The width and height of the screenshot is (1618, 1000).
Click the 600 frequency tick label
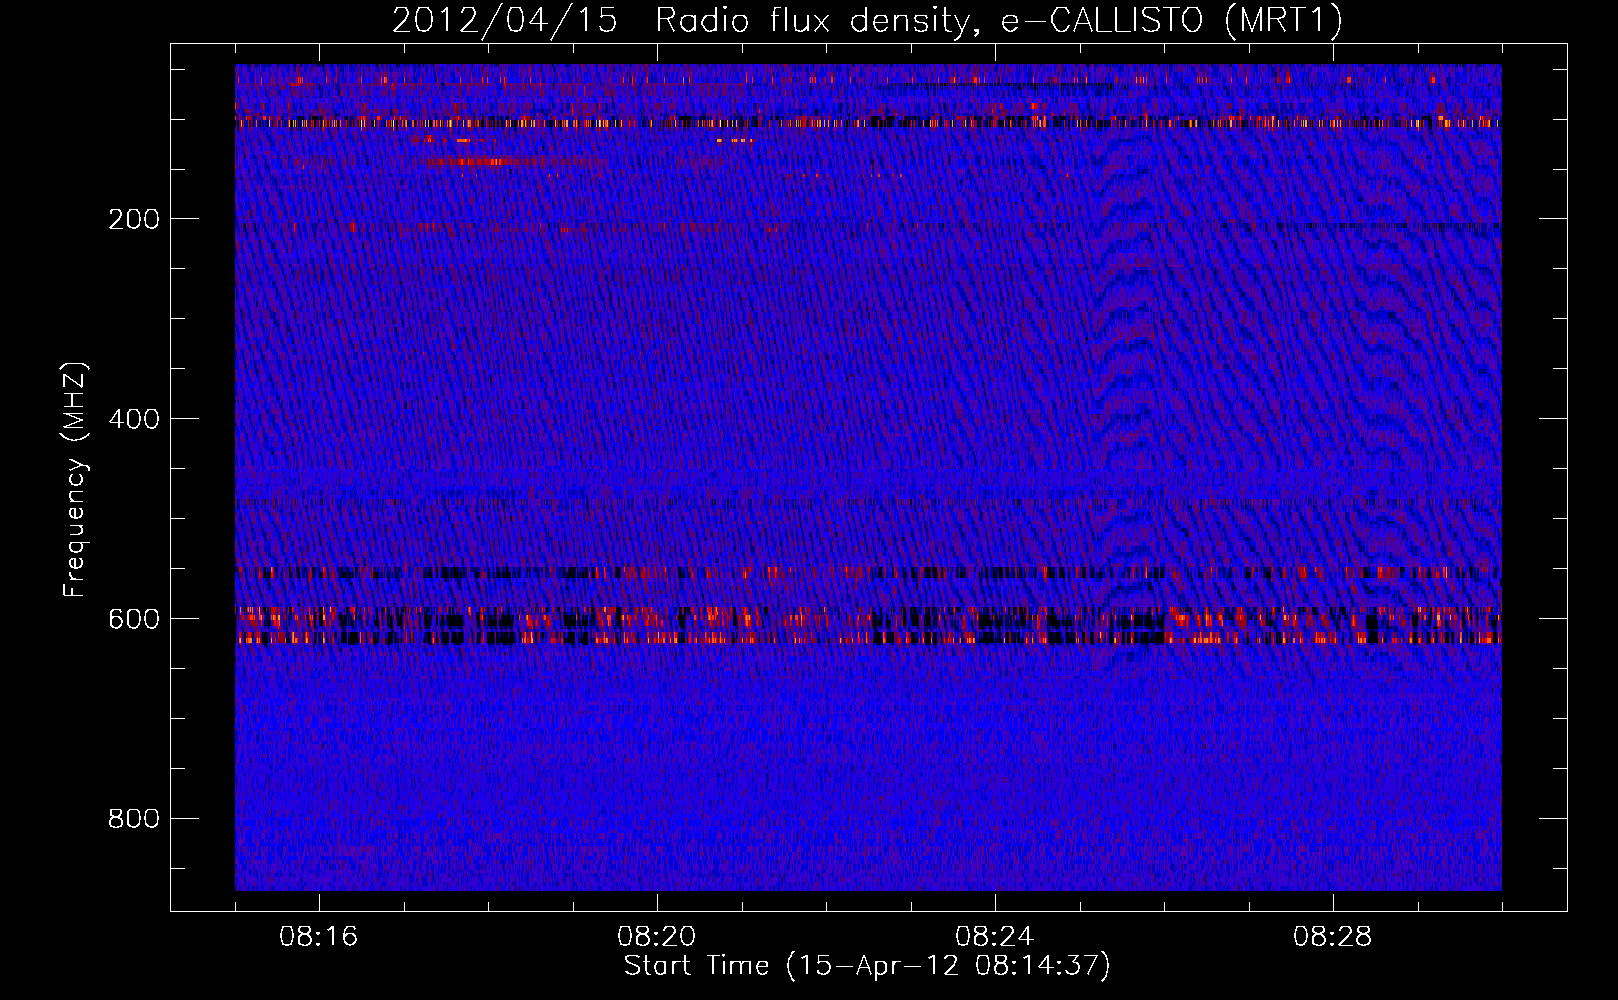tap(134, 619)
